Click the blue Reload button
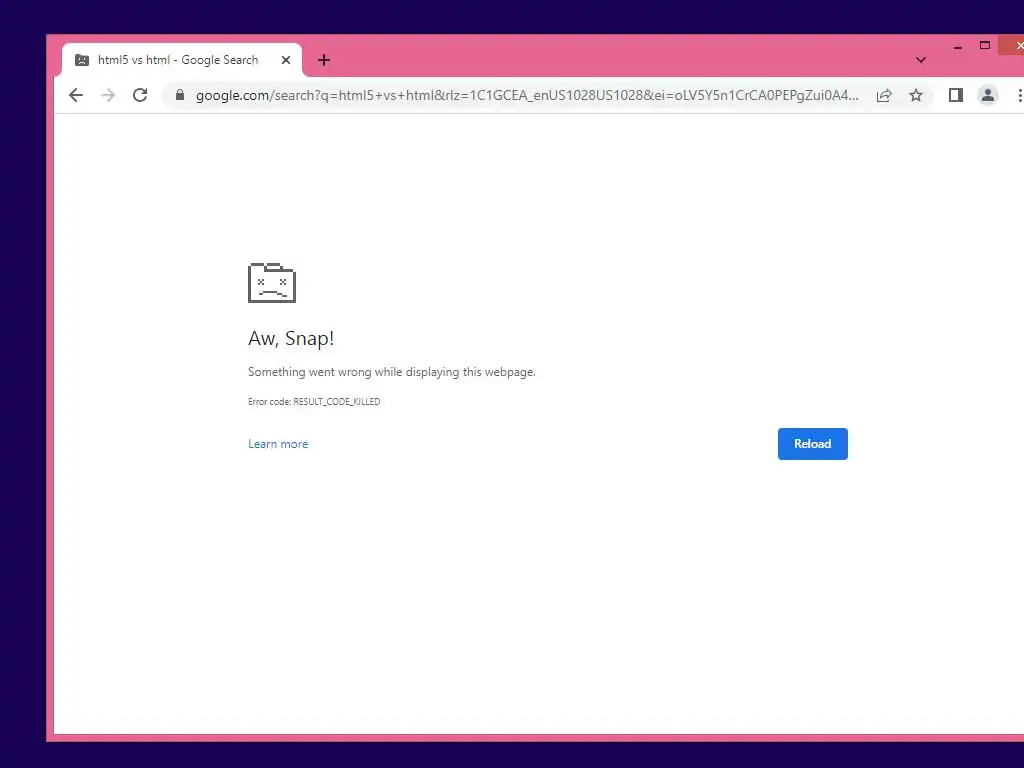This screenshot has height=768, width=1024. pos(812,444)
